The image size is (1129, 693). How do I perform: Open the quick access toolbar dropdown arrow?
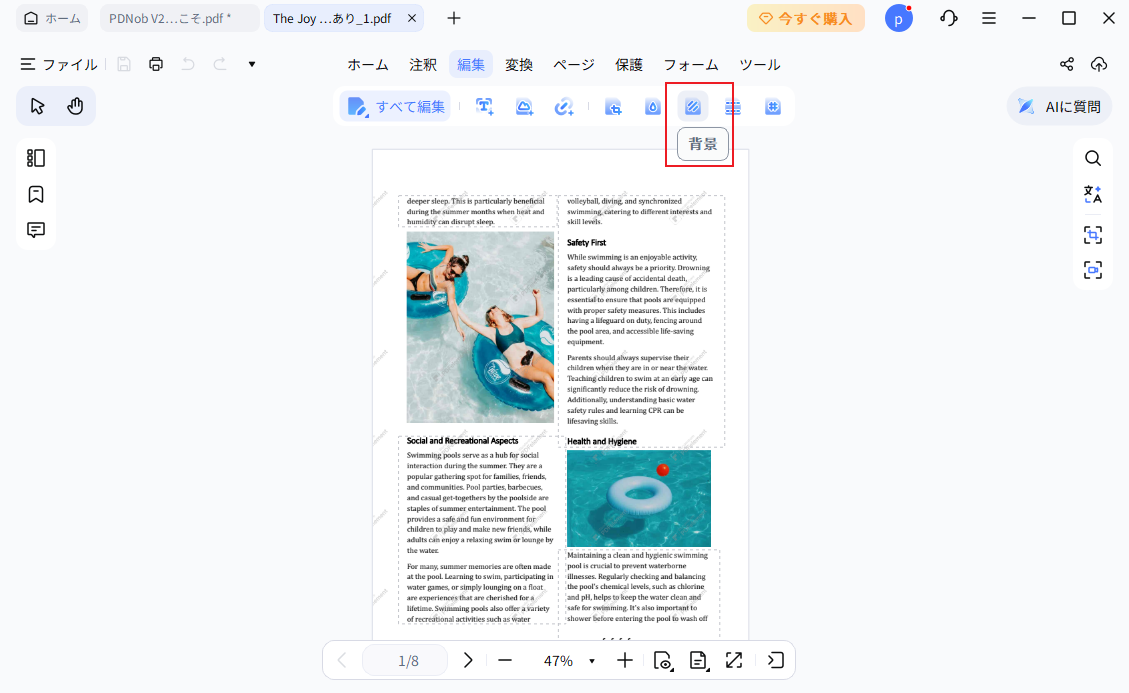coord(252,64)
